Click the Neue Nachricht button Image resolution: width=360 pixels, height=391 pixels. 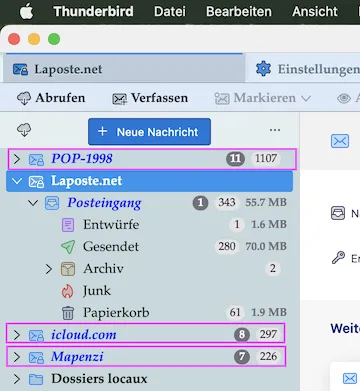pyautogui.click(x=149, y=132)
